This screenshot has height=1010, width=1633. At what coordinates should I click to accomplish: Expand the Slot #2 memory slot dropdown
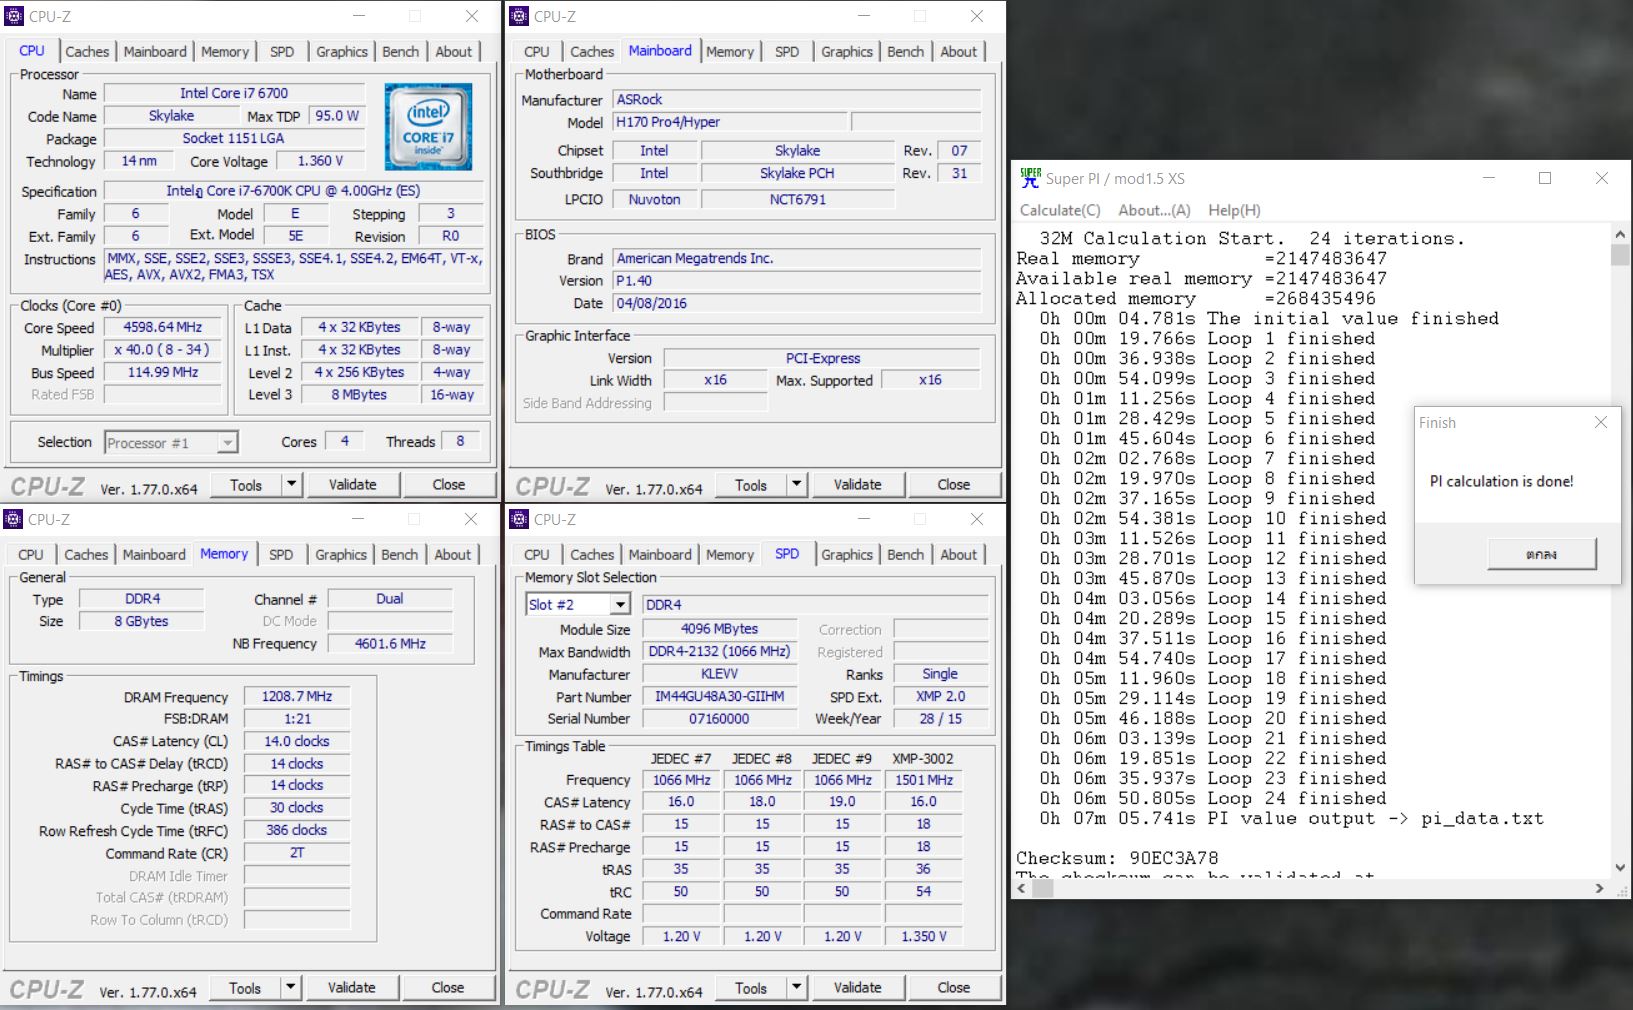click(620, 605)
